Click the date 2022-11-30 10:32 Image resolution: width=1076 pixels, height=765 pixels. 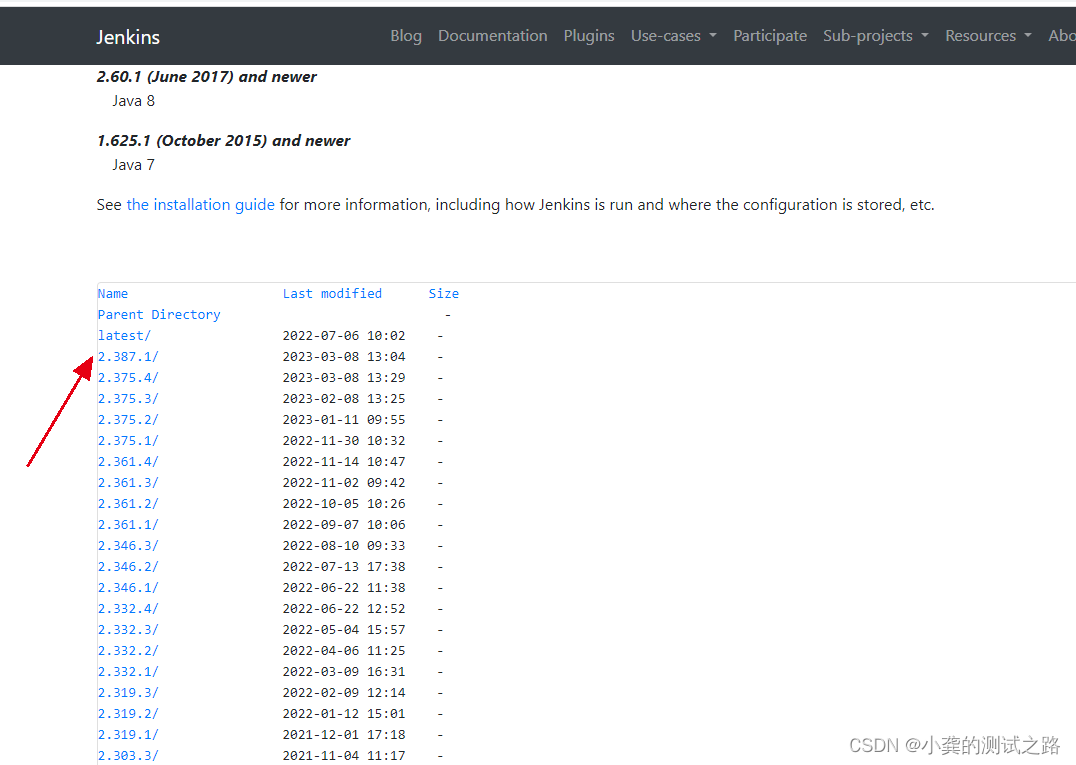[x=344, y=440]
